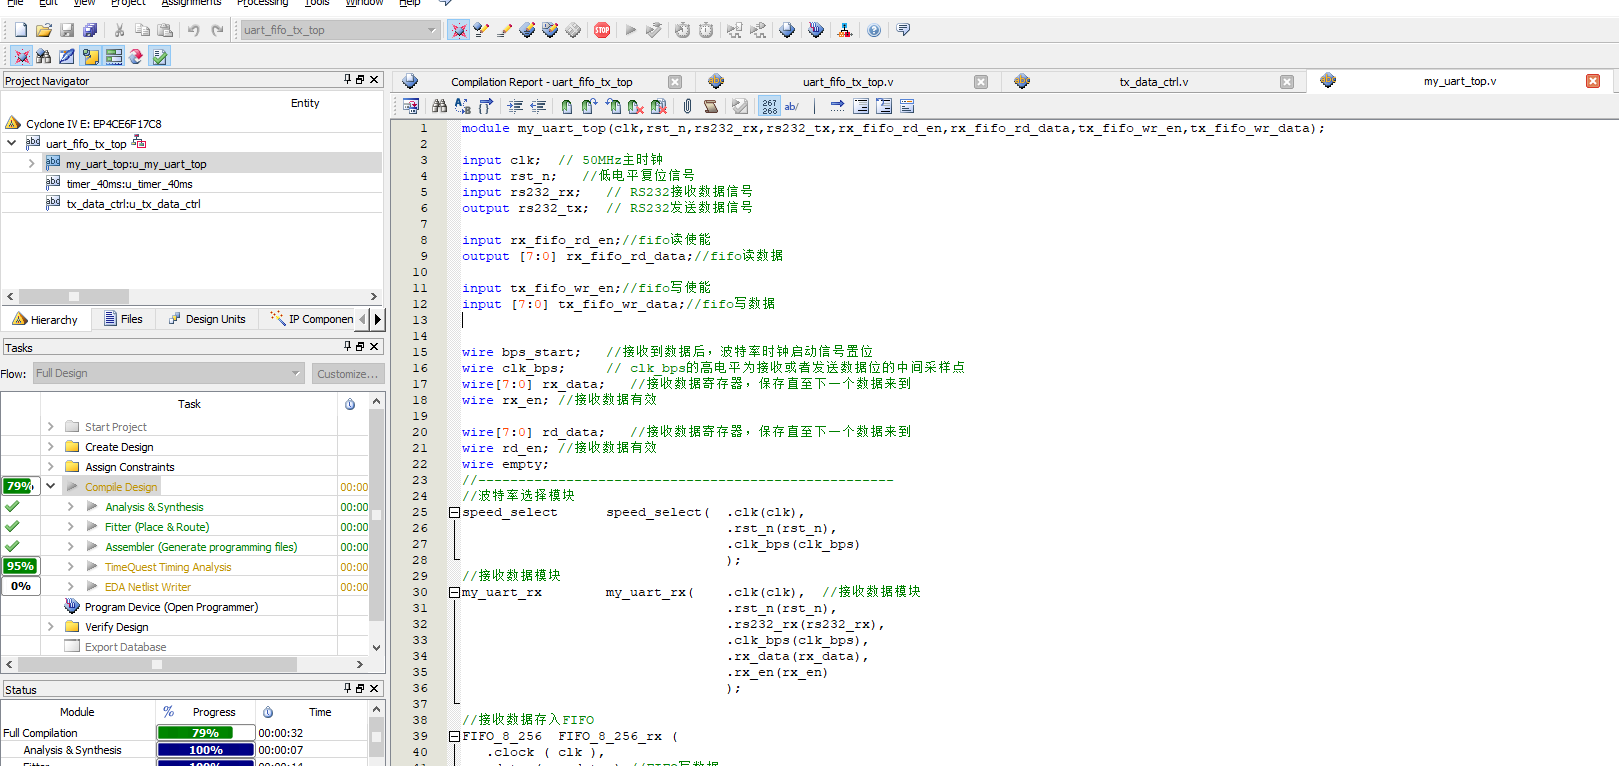Click Analysis & Synthesis 100% progress bar

pos(205,750)
